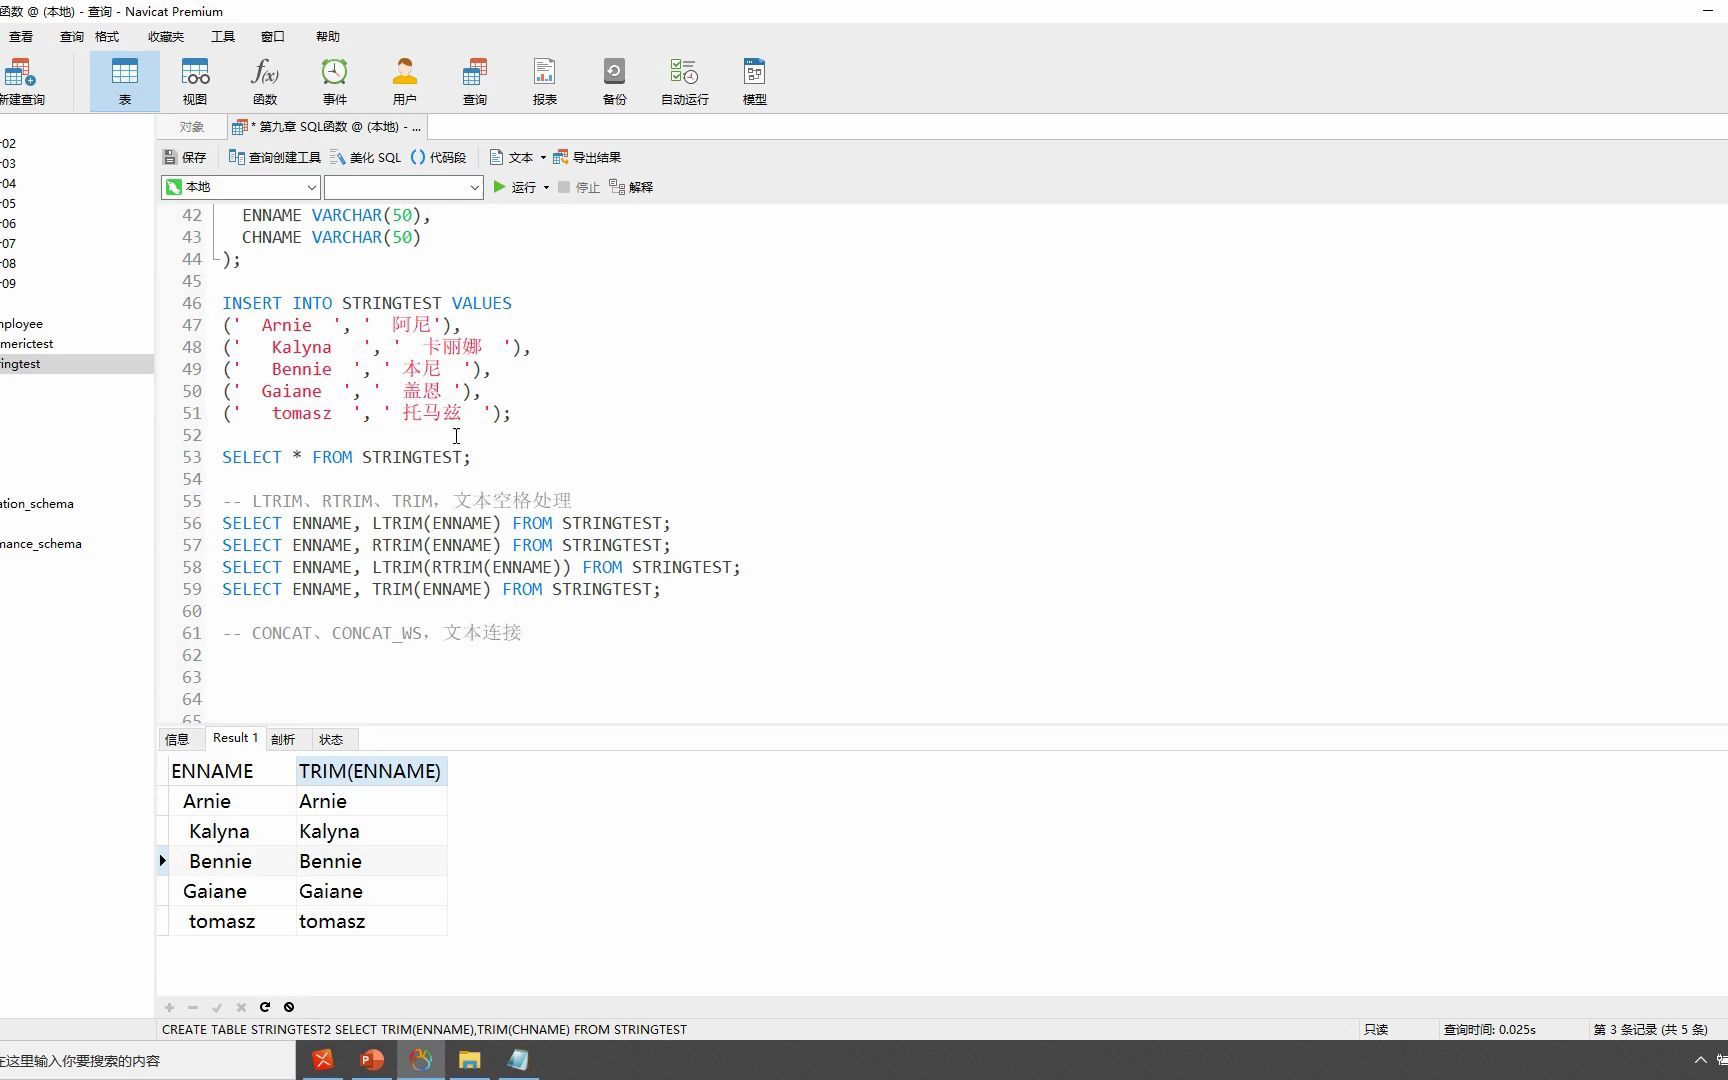
Task: Beautify SQL with 美化 SQL
Action: click(x=366, y=157)
